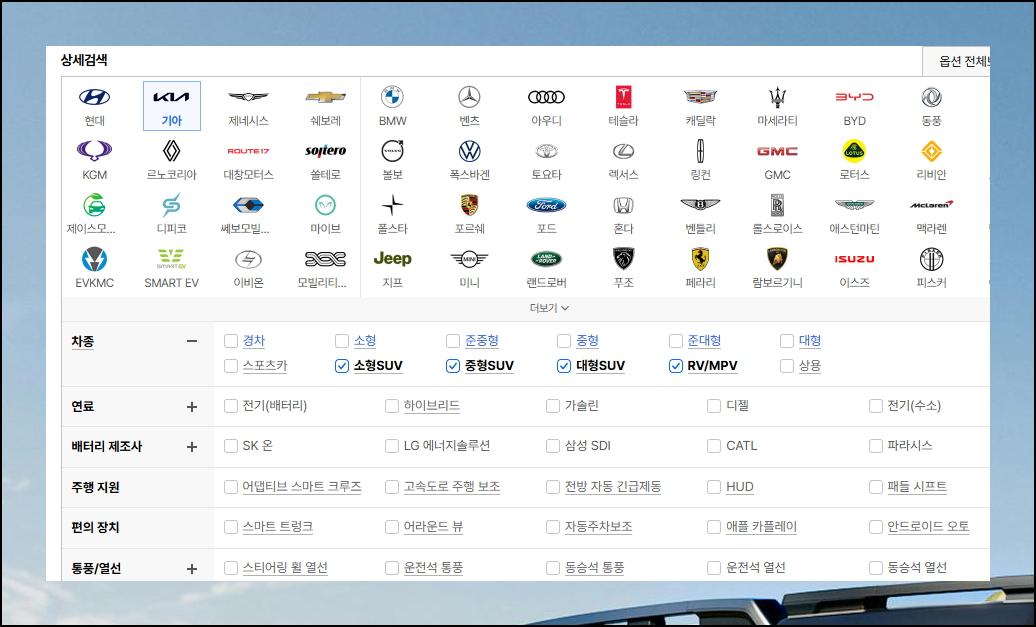
Task: Pick the Bentley (벤틀리) winged logo
Action: tap(700, 205)
